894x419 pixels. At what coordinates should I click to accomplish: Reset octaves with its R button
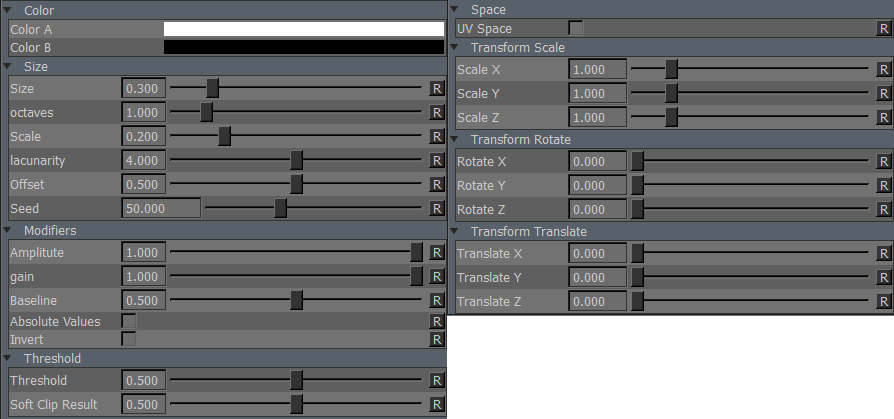[437, 112]
